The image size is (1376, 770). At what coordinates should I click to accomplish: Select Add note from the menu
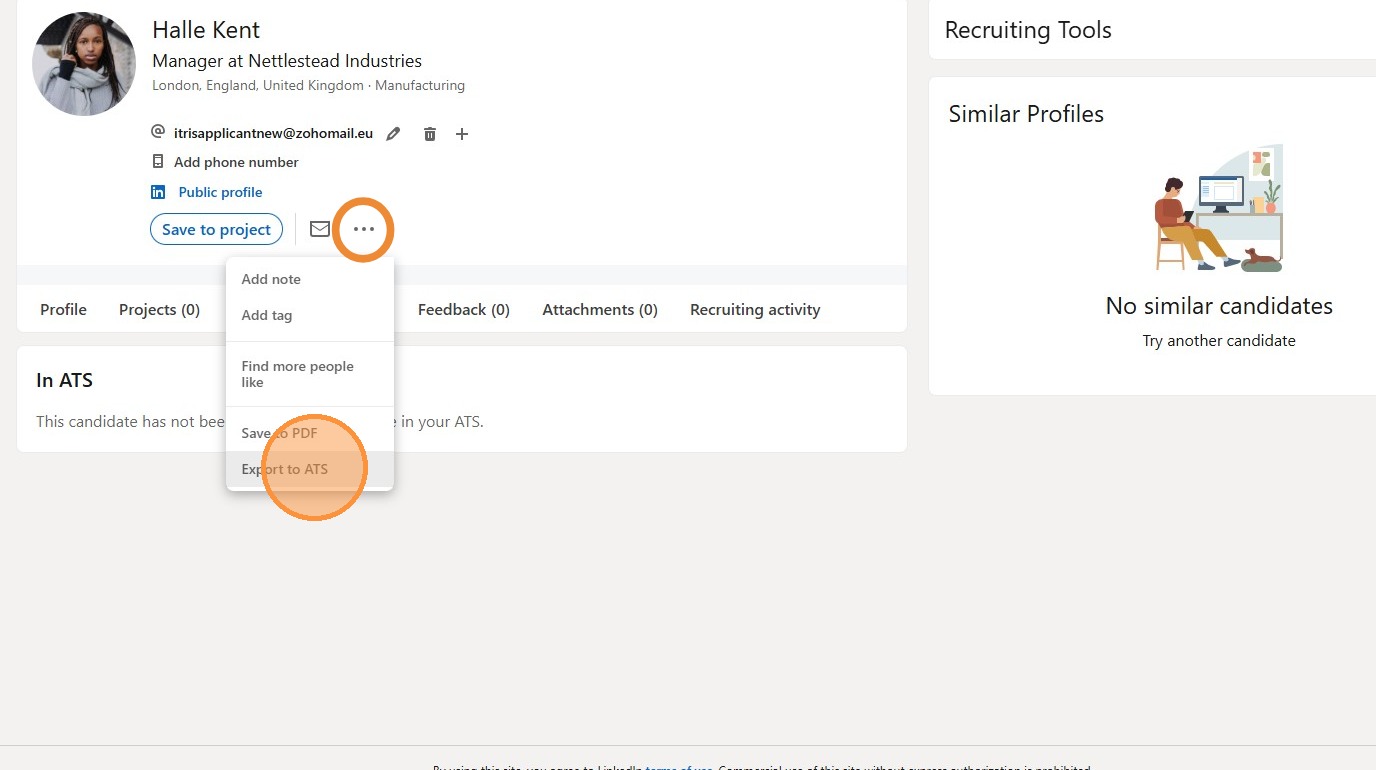pos(271,279)
